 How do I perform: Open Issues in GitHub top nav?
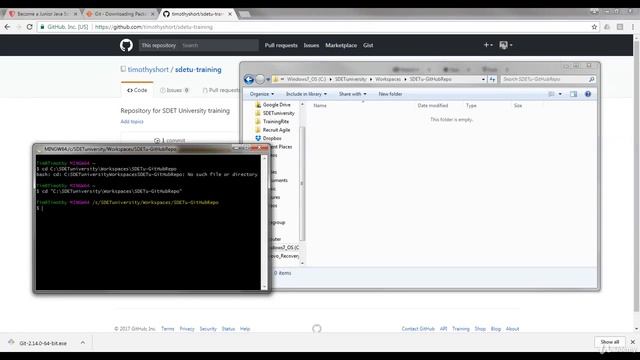point(311,45)
